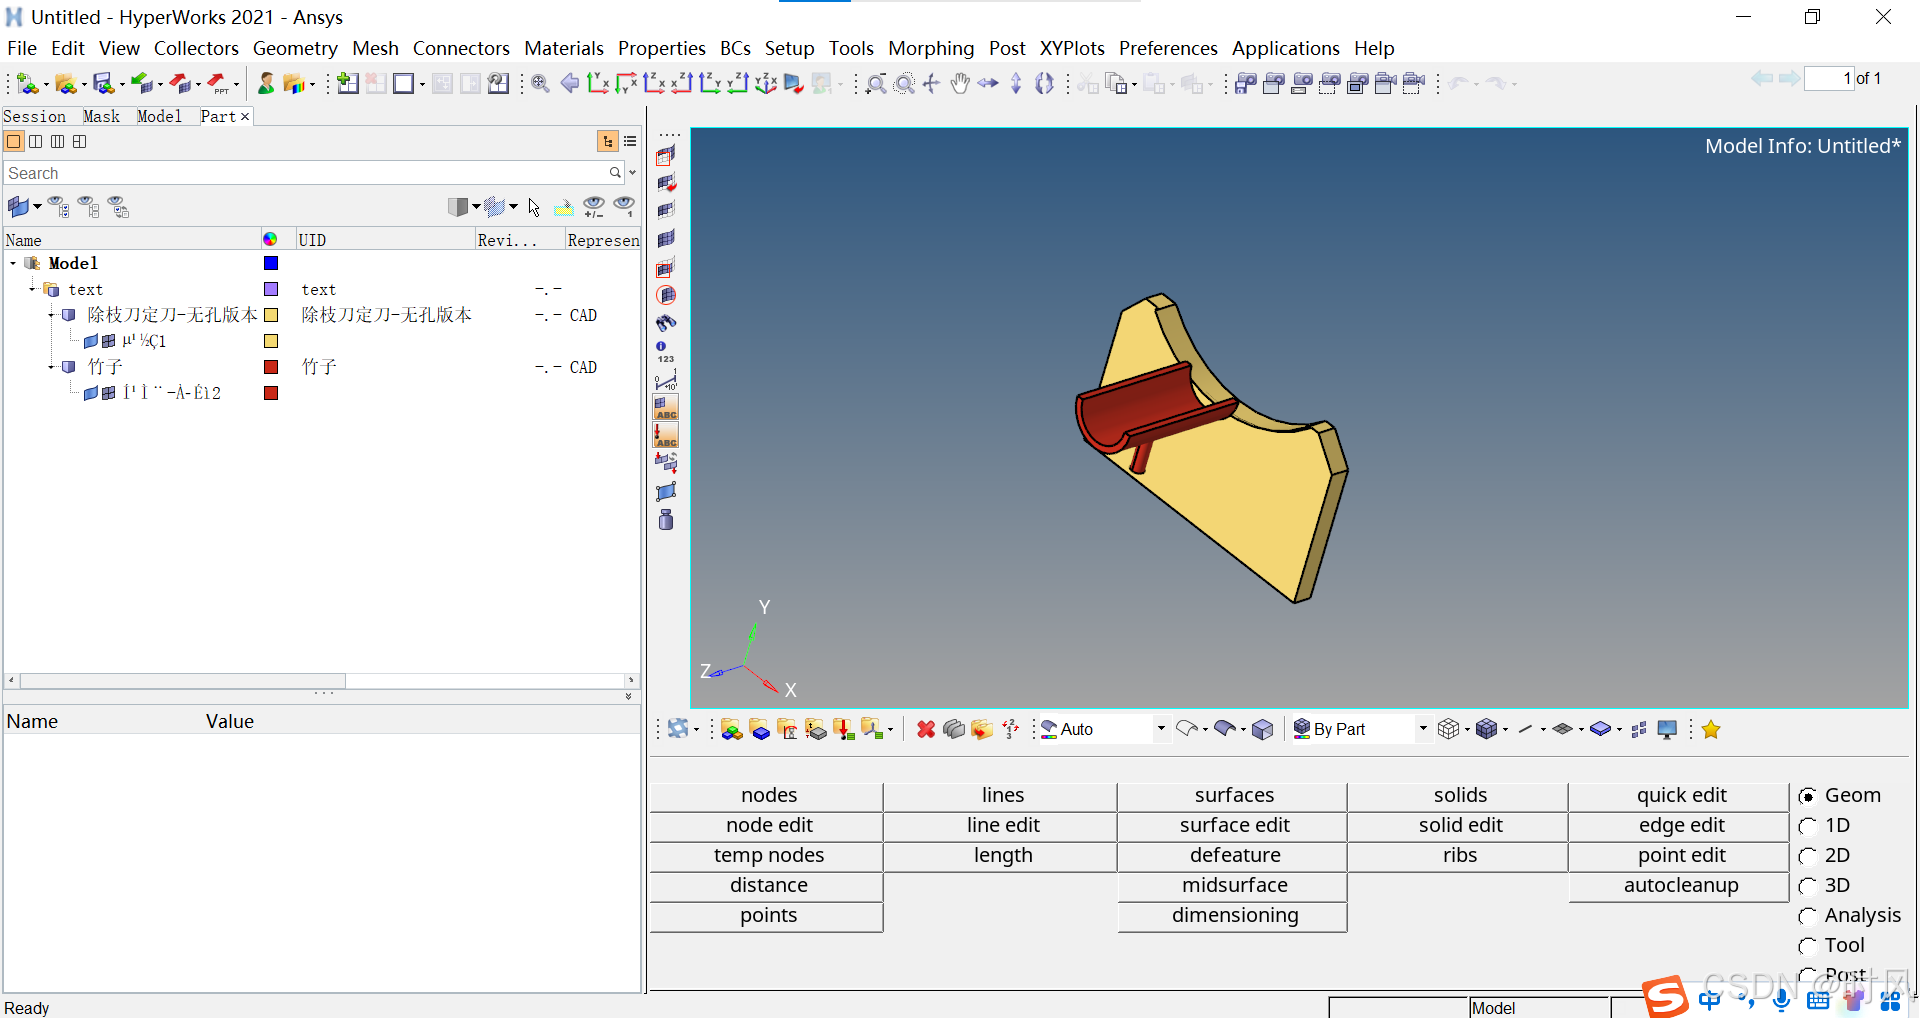Click the shaded solid cube display icon
This screenshot has width=1920, height=1018.
coord(1262,730)
